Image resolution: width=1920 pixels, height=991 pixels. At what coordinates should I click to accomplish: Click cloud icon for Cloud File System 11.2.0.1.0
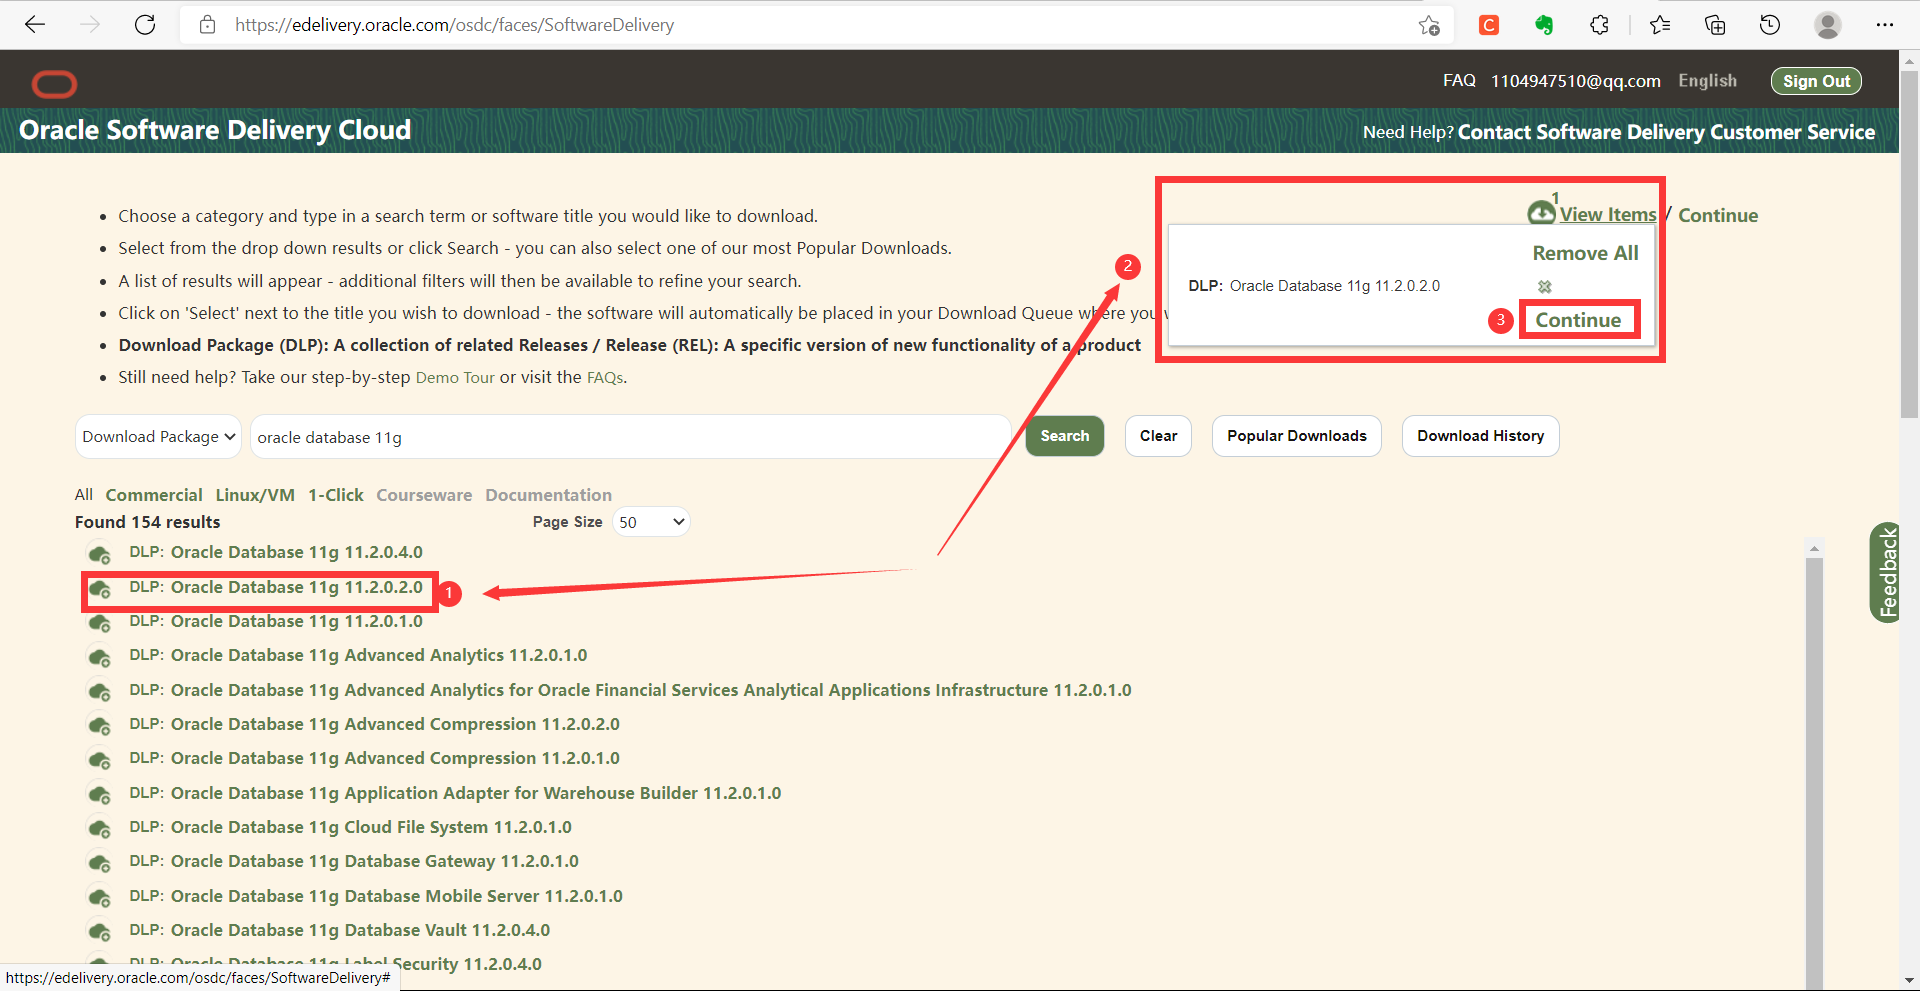[99, 829]
